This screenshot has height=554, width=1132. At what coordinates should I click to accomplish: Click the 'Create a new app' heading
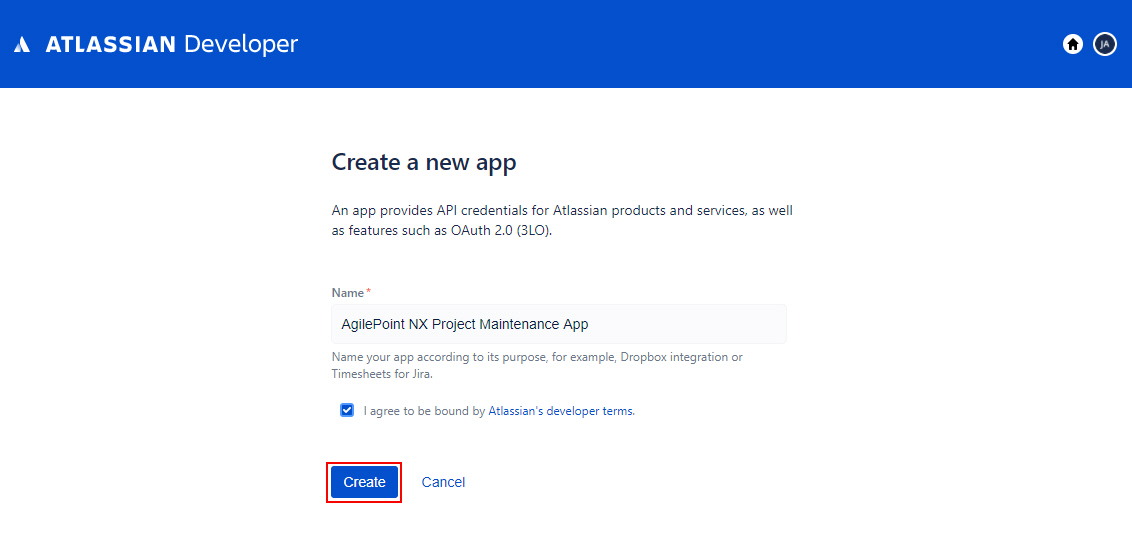(x=424, y=162)
